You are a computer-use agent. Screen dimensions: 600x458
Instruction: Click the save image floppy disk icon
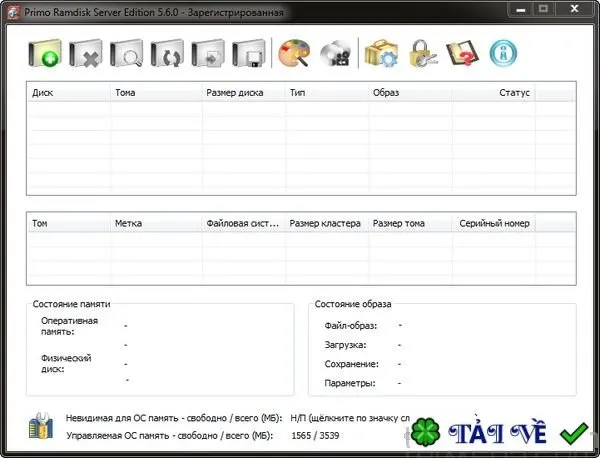(x=249, y=53)
